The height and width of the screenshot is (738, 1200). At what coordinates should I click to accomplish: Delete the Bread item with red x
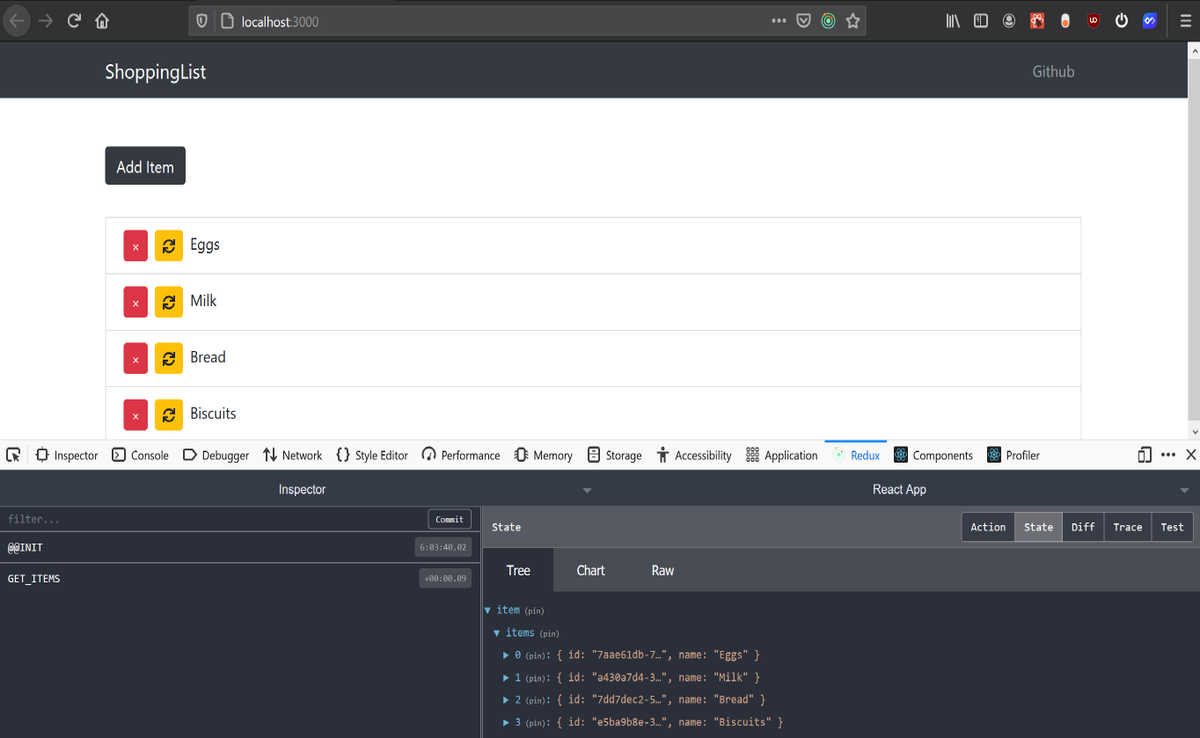pyautogui.click(x=136, y=358)
